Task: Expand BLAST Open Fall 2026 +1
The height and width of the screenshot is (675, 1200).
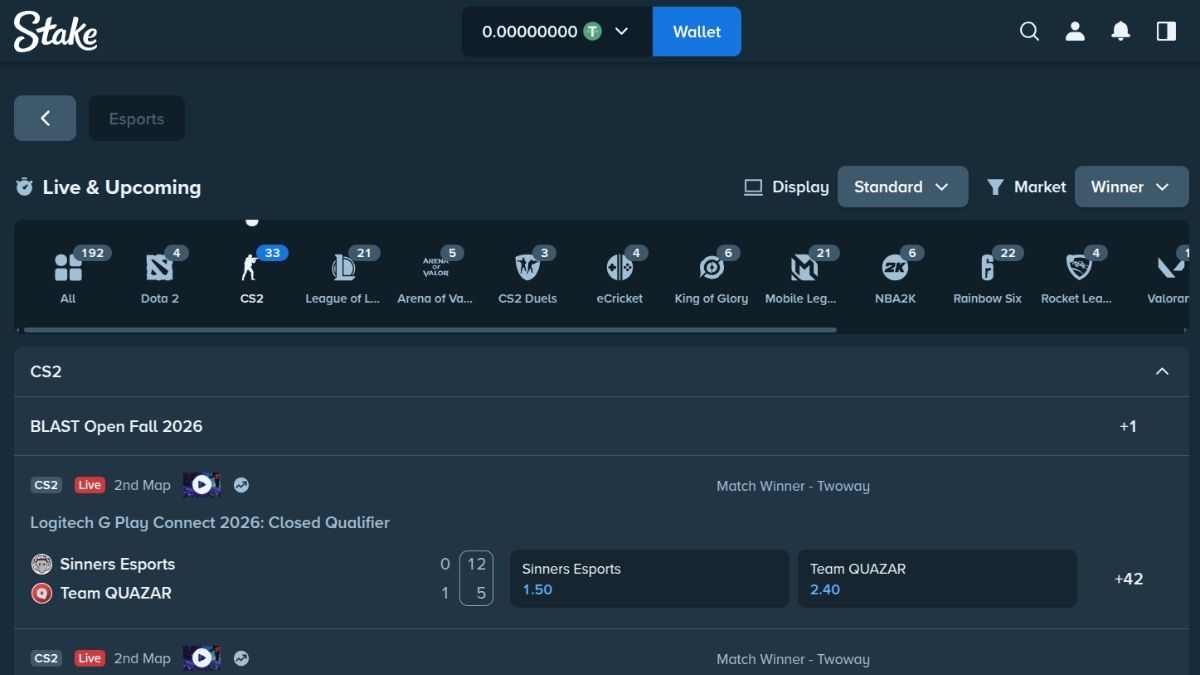Action: [x=1128, y=427]
